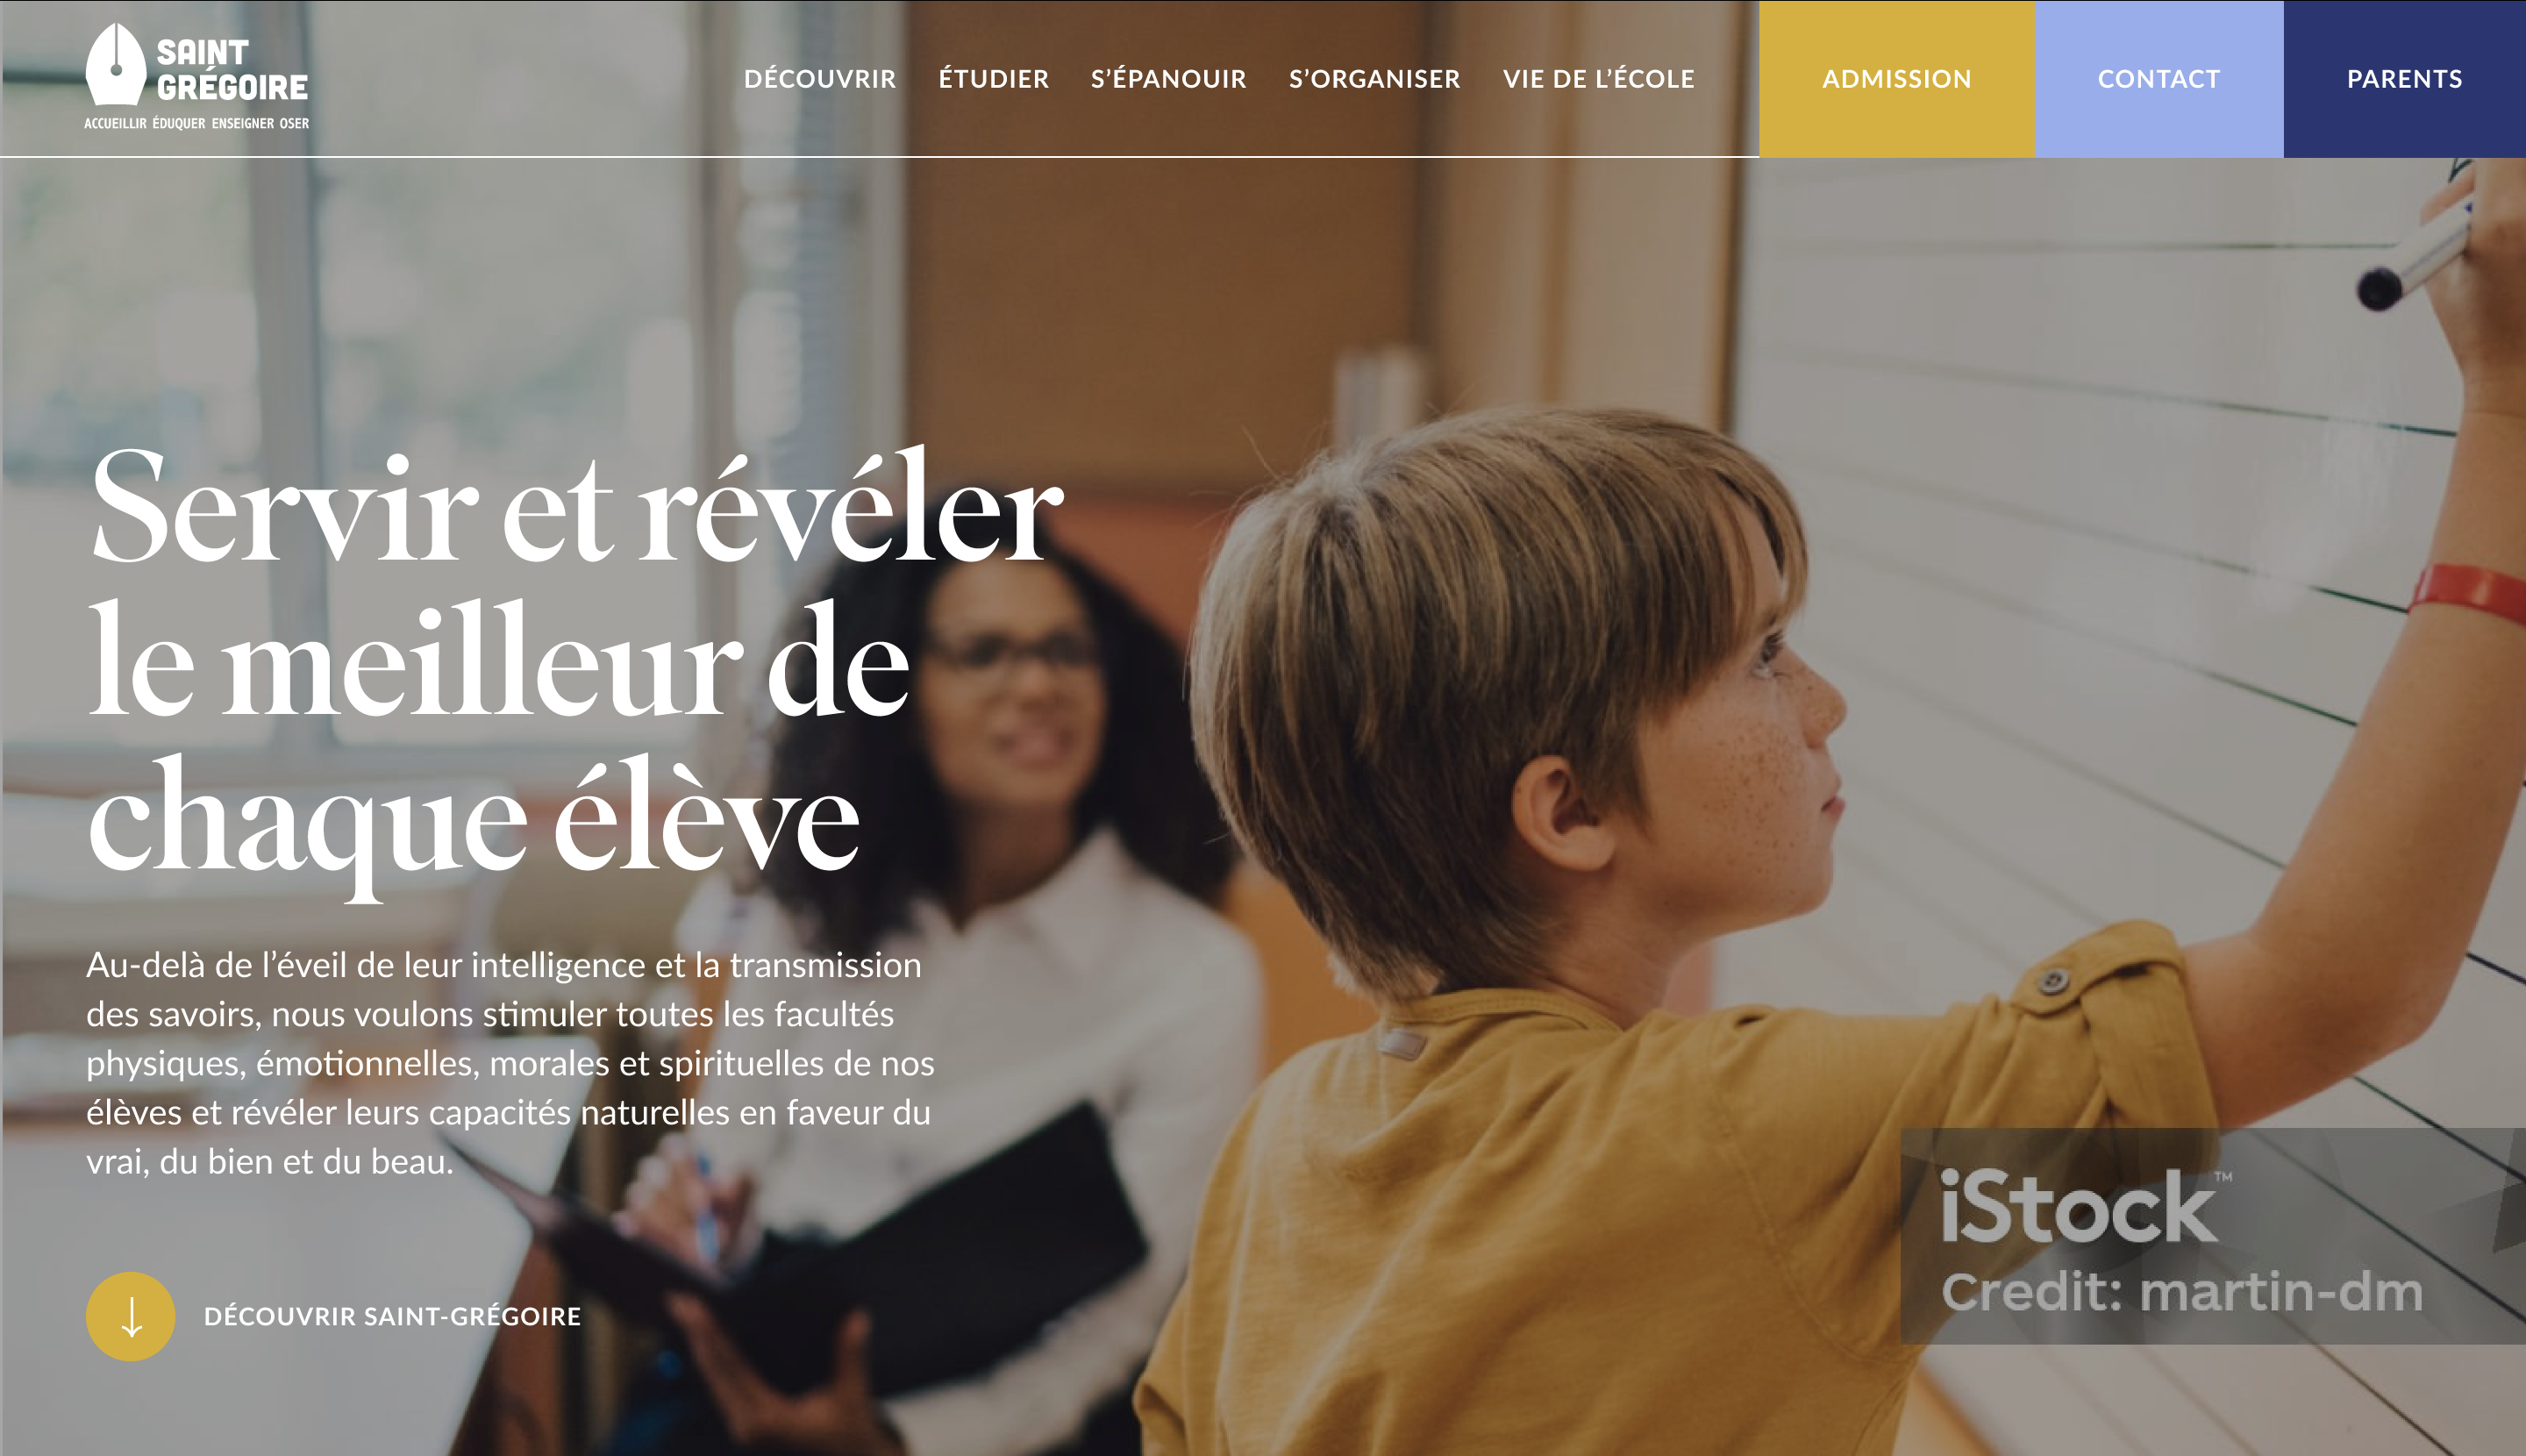The height and width of the screenshot is (1456, 2526).
Task: Open the ÉTUDIER menu section
Action: pos(990,76)
